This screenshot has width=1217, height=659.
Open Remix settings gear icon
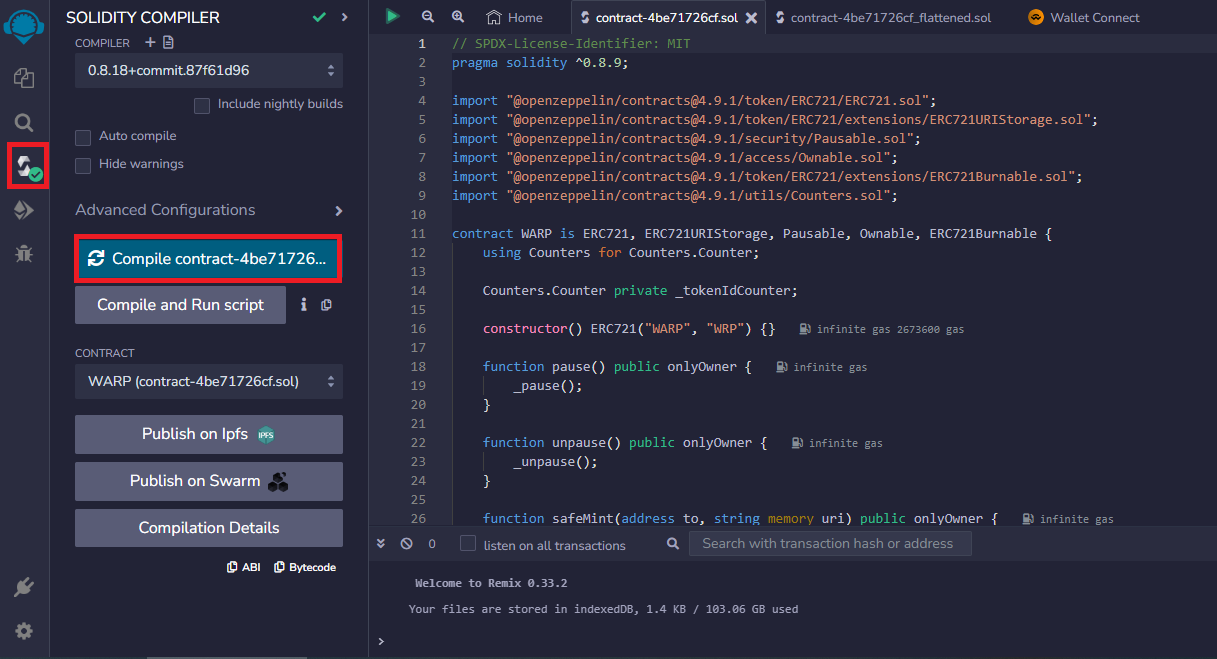coord(24,631)
